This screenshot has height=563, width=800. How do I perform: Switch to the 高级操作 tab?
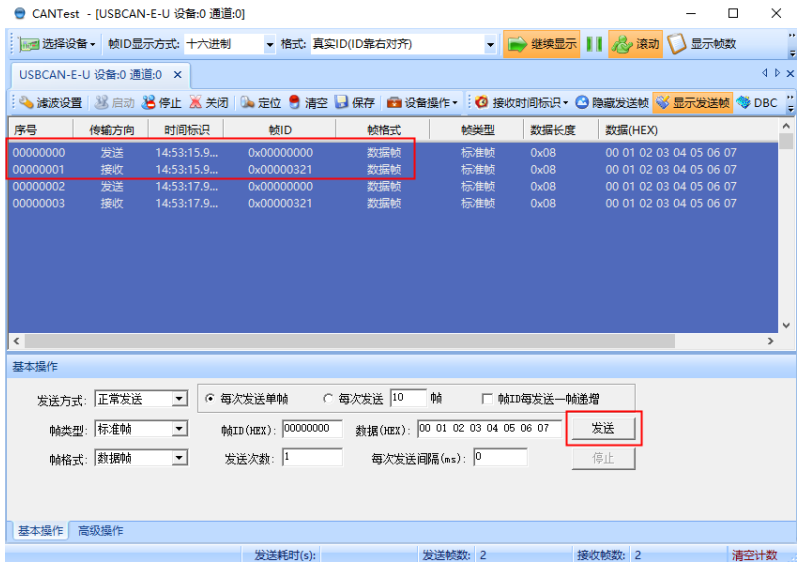tap(101, 531)
